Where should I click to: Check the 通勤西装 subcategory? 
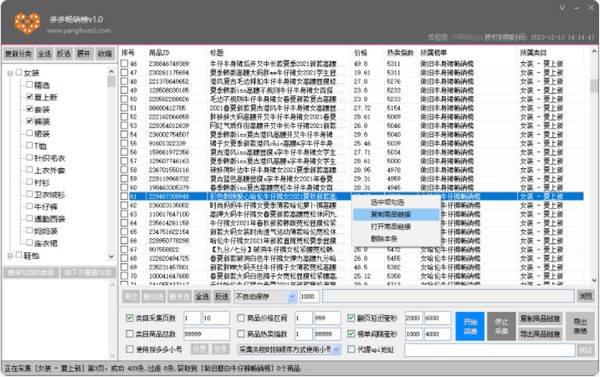[x=29, y=219]
